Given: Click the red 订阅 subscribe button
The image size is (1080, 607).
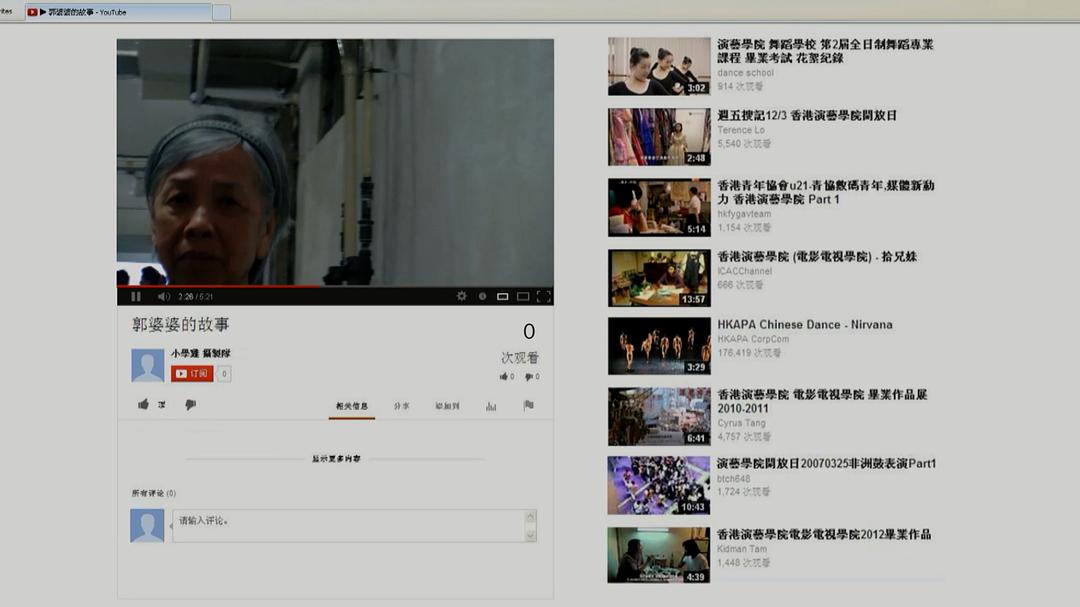Looking at the screenshot, I should pos(192,373).
